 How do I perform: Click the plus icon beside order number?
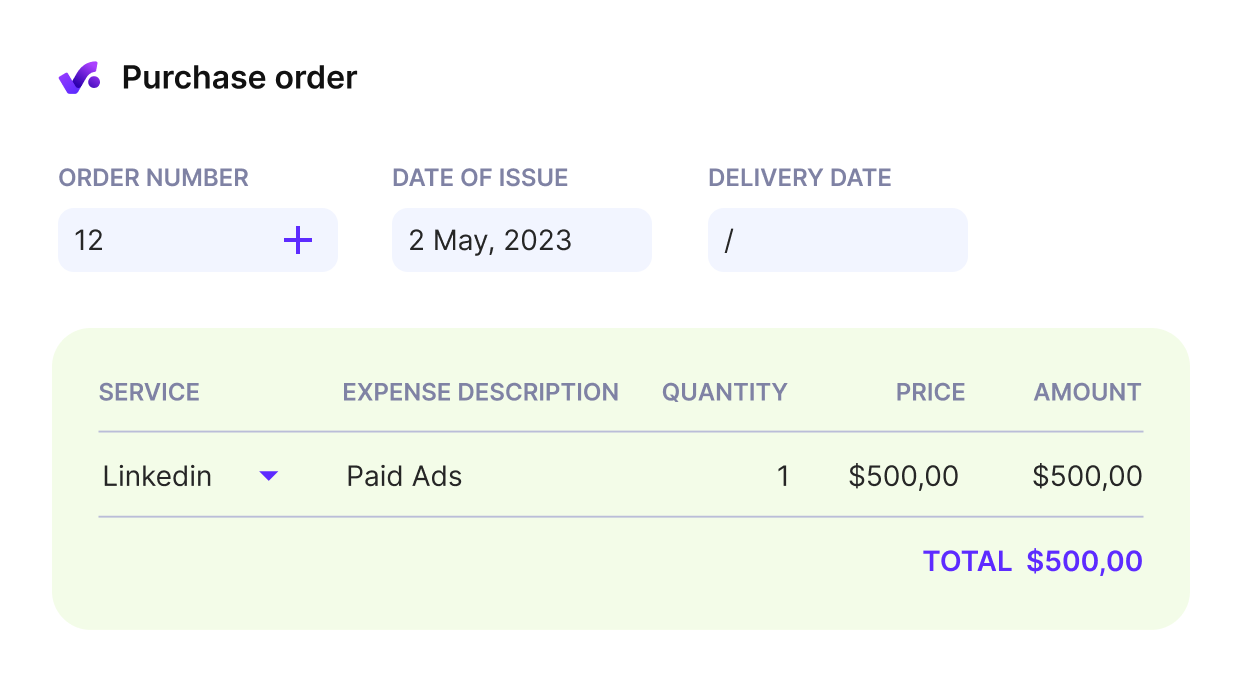(x=298, y=240)
